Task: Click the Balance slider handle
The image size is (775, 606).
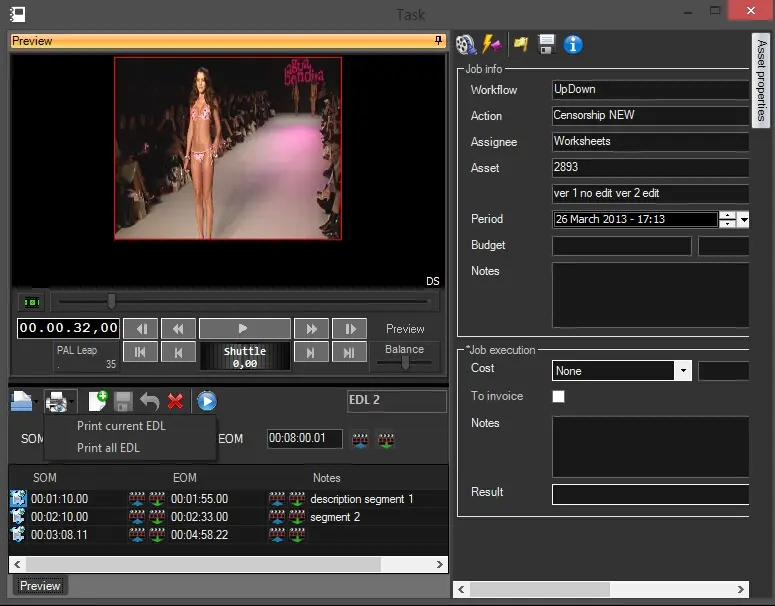Action: [x=405, y=363]
